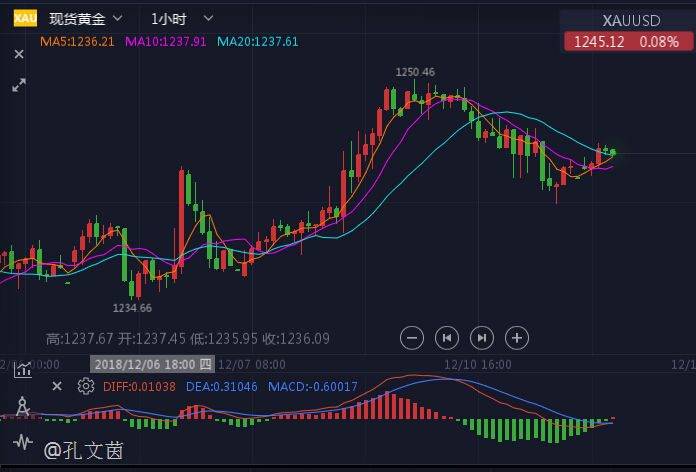Viewport: 696px width, 472px height.
Task: Open the 现货黄金 instrument dropdown
Action: click(86, 18)
